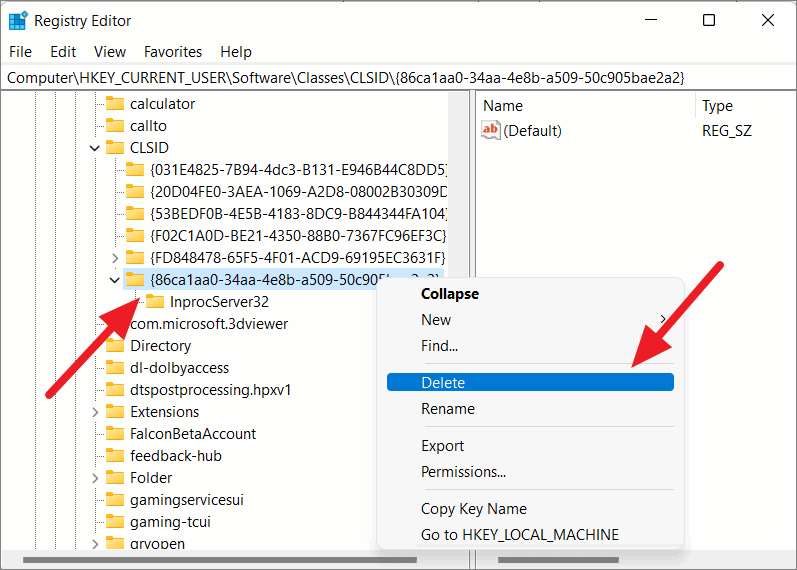797x570 pixels.
Task: Click folder icon of {53BEDF0B-4E5B-4183 key
Action: coord(135,214)
